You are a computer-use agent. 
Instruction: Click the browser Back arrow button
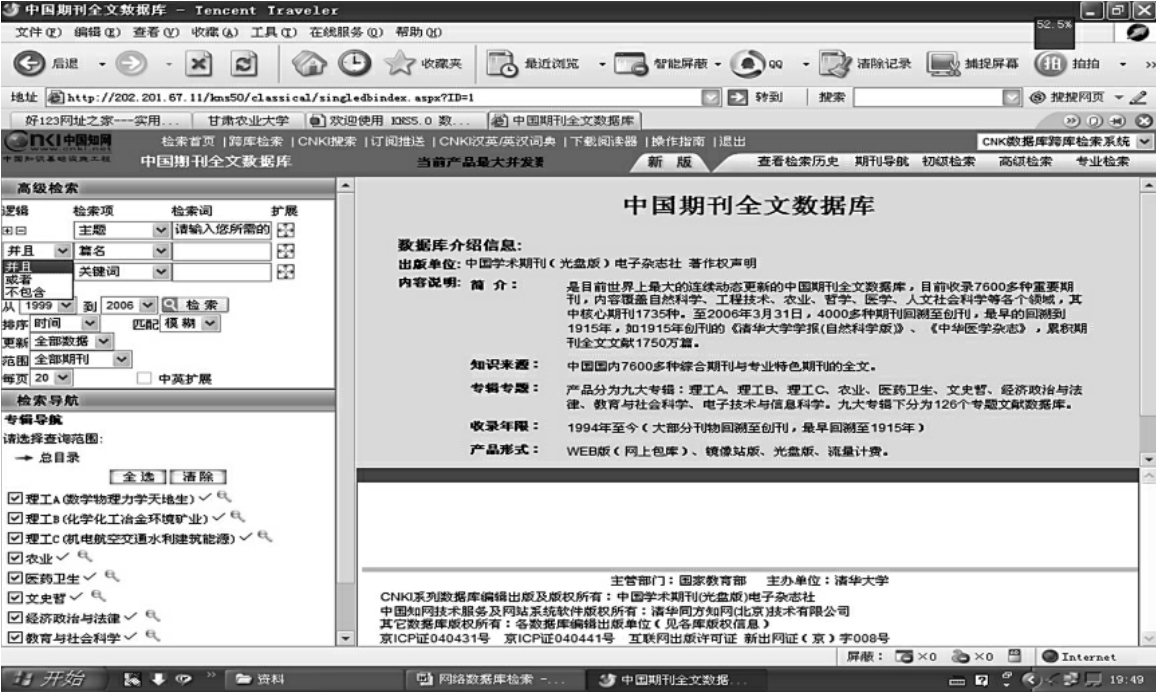(x=29, y=63)
